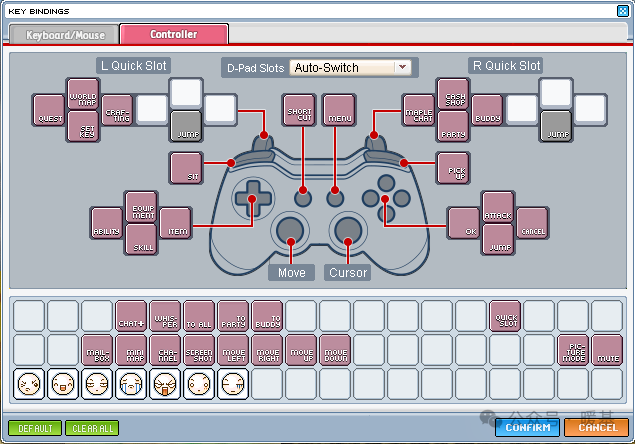Select the Crafting key tile
Image resolution: width=635 pixels, height=444 pixels.
(117, 110)
